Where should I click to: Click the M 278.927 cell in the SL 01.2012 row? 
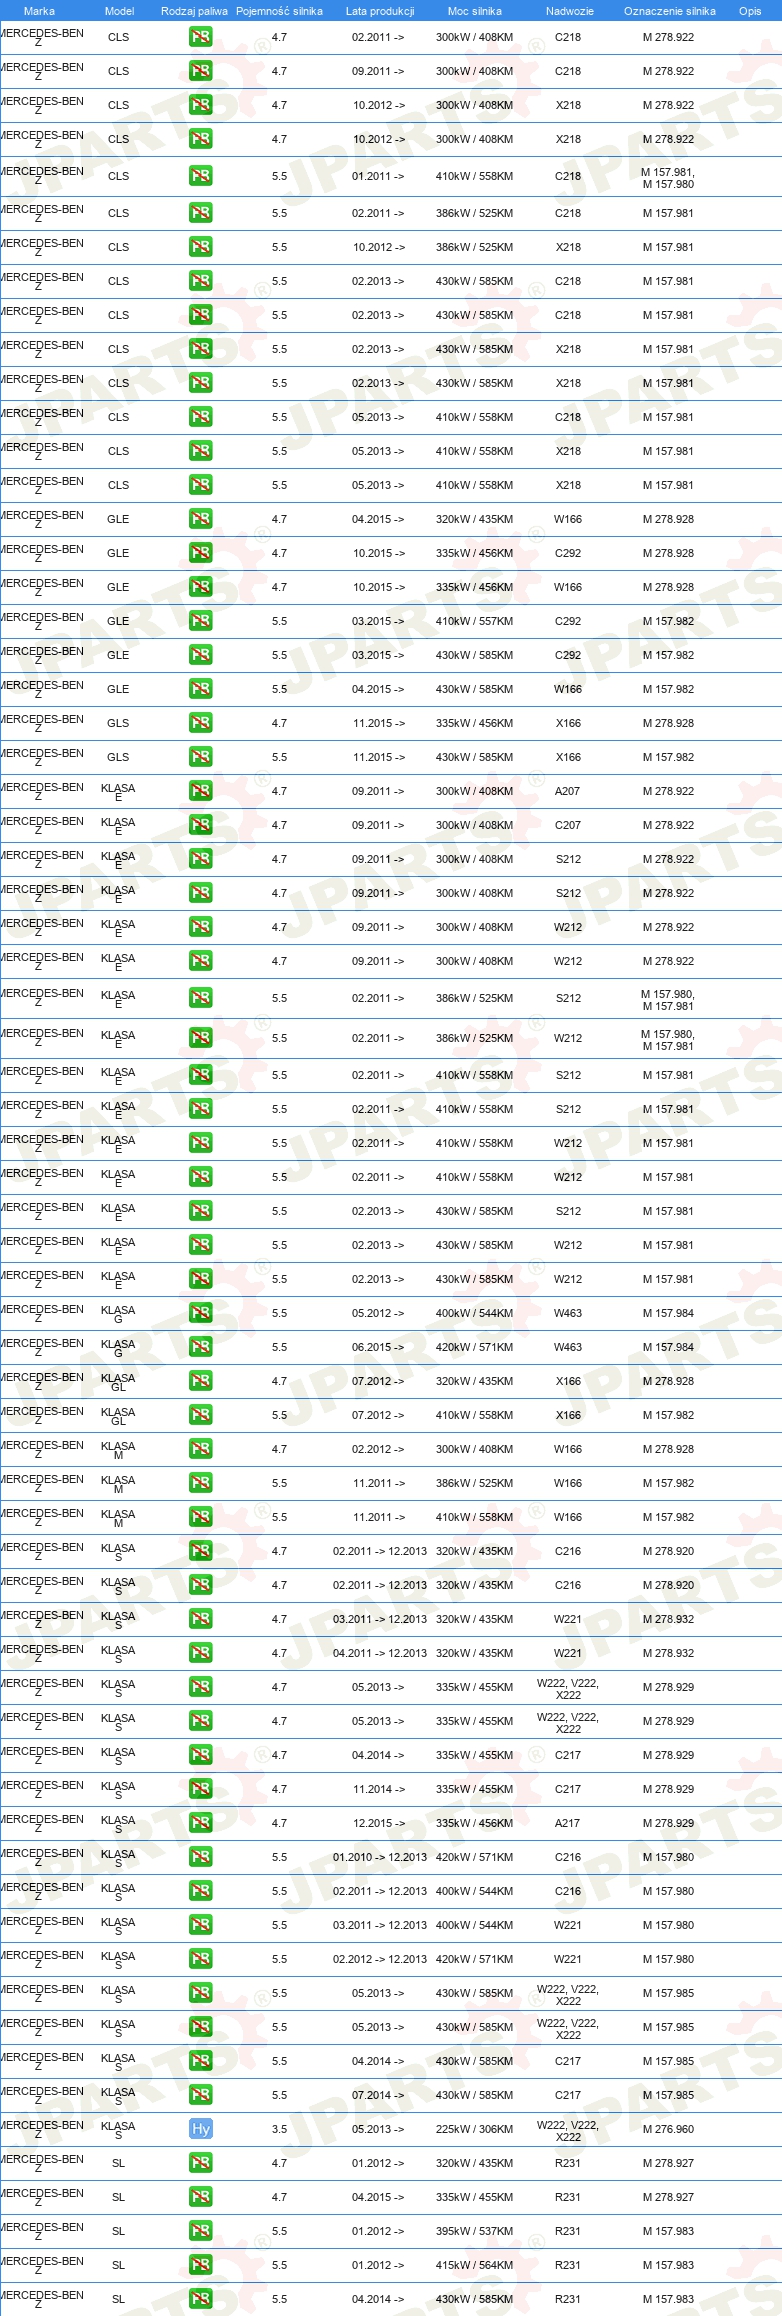668,2163
